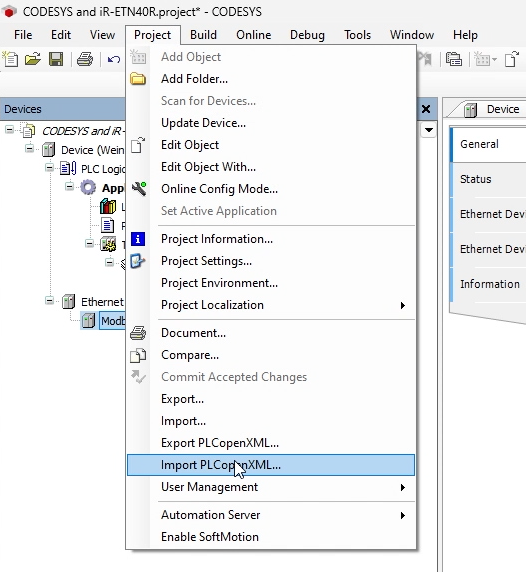Select the Status side tab
Viewport: 526px width, 572px height.
click(x=489, y=179)
